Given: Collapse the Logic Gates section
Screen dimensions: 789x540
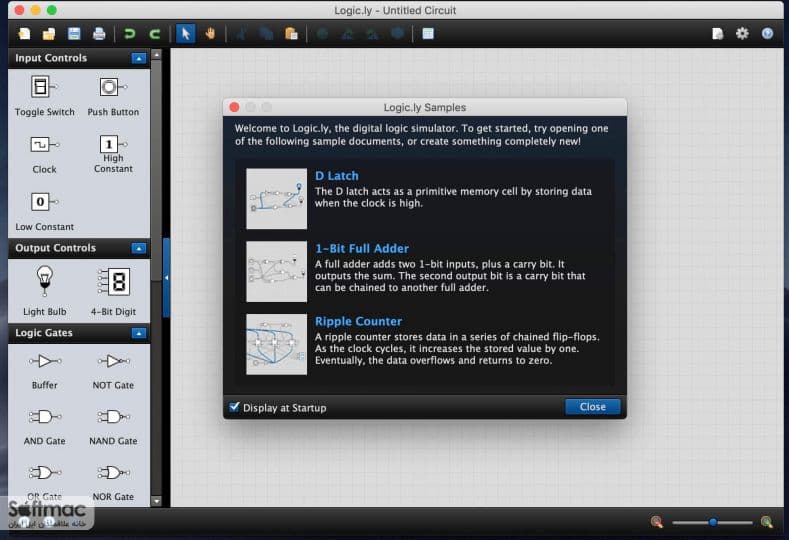Looking at the screenshot, I should point(138,333).
